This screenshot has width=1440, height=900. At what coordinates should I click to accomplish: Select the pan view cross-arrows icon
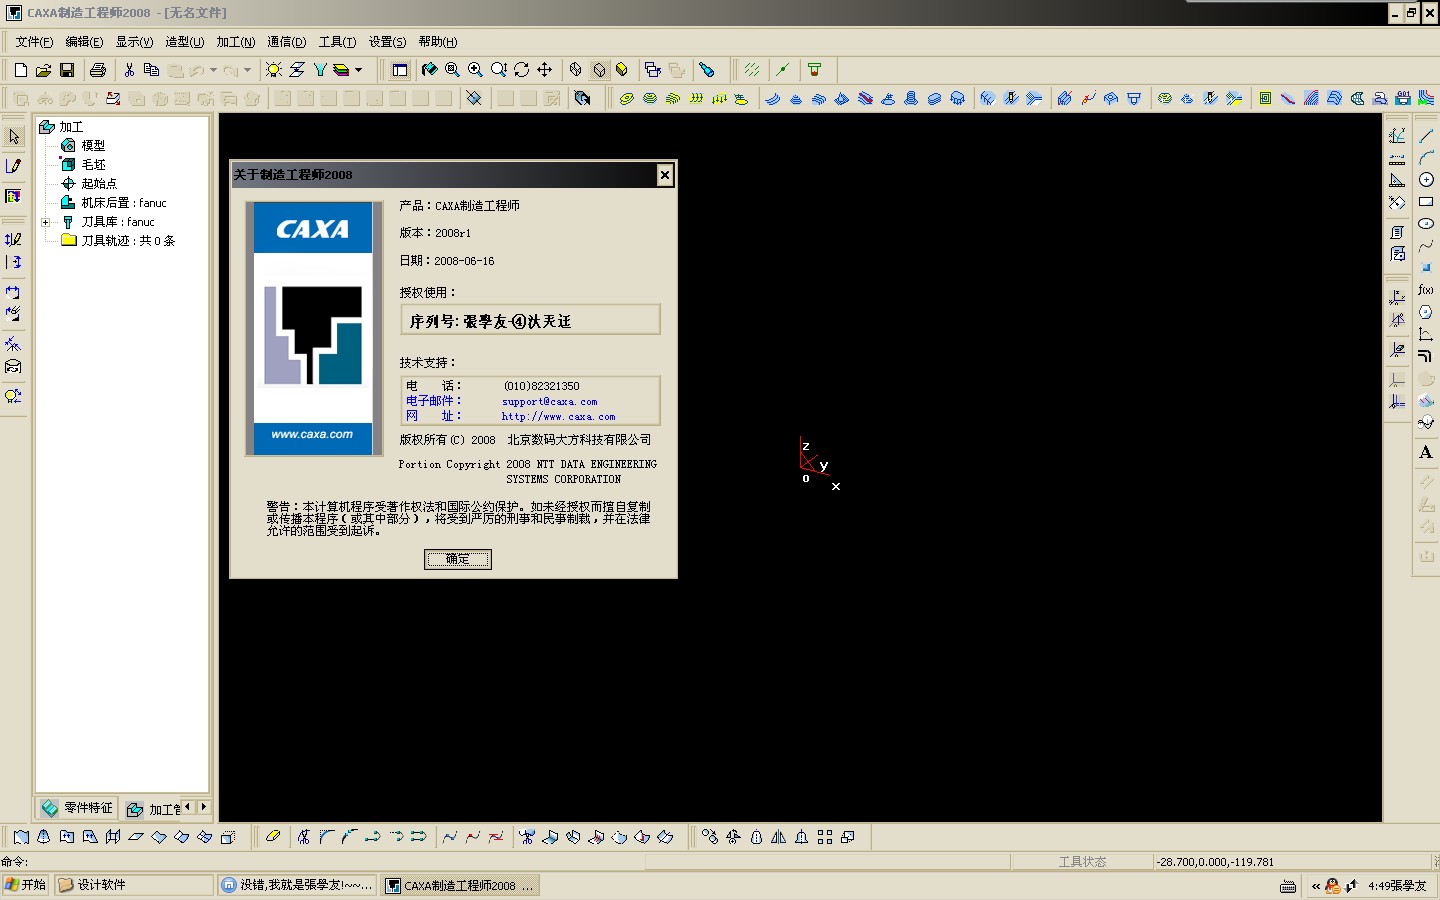coord(544,70)
